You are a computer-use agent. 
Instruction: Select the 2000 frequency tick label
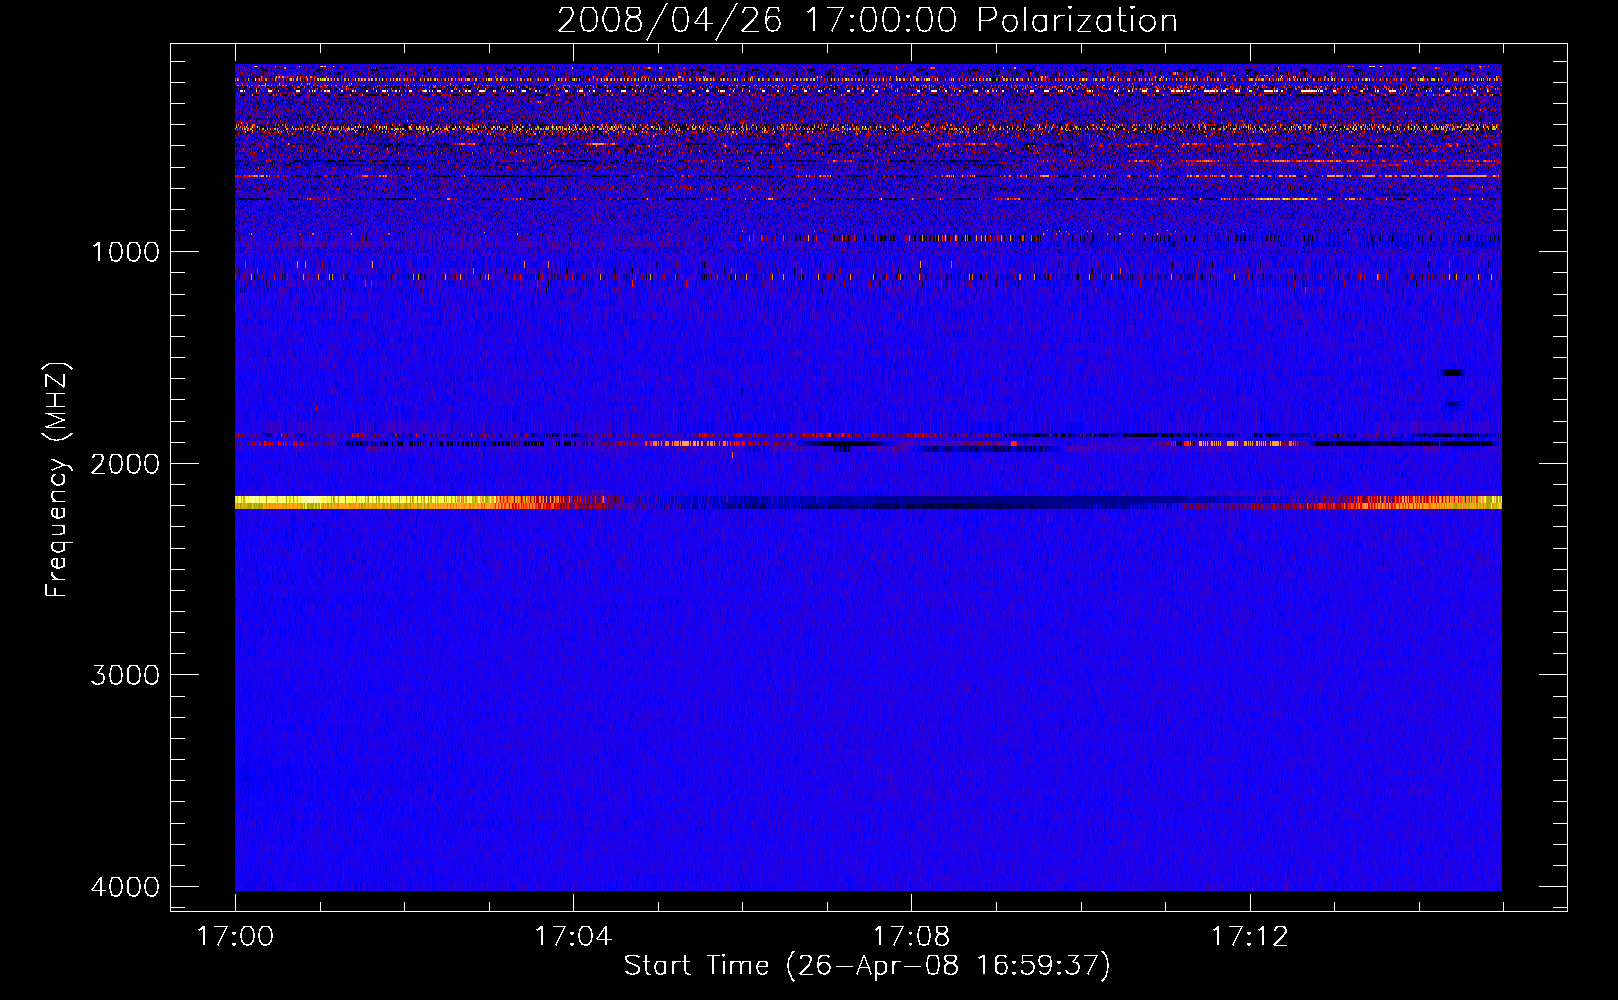pyautogui.click(x=125, y=464)
